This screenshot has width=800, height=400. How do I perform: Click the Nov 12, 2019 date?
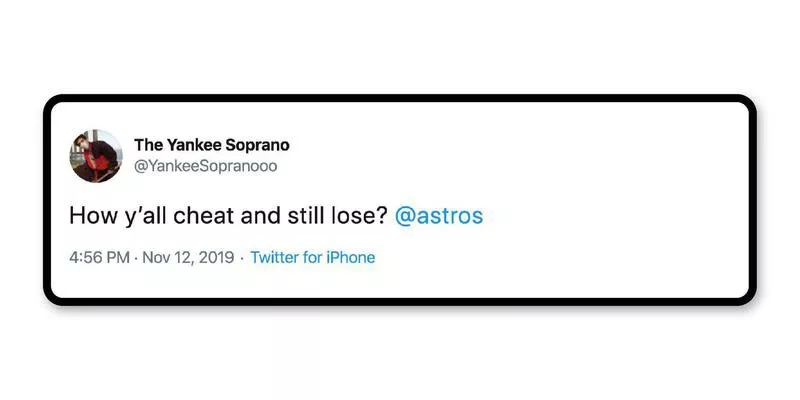pos(188,257)
